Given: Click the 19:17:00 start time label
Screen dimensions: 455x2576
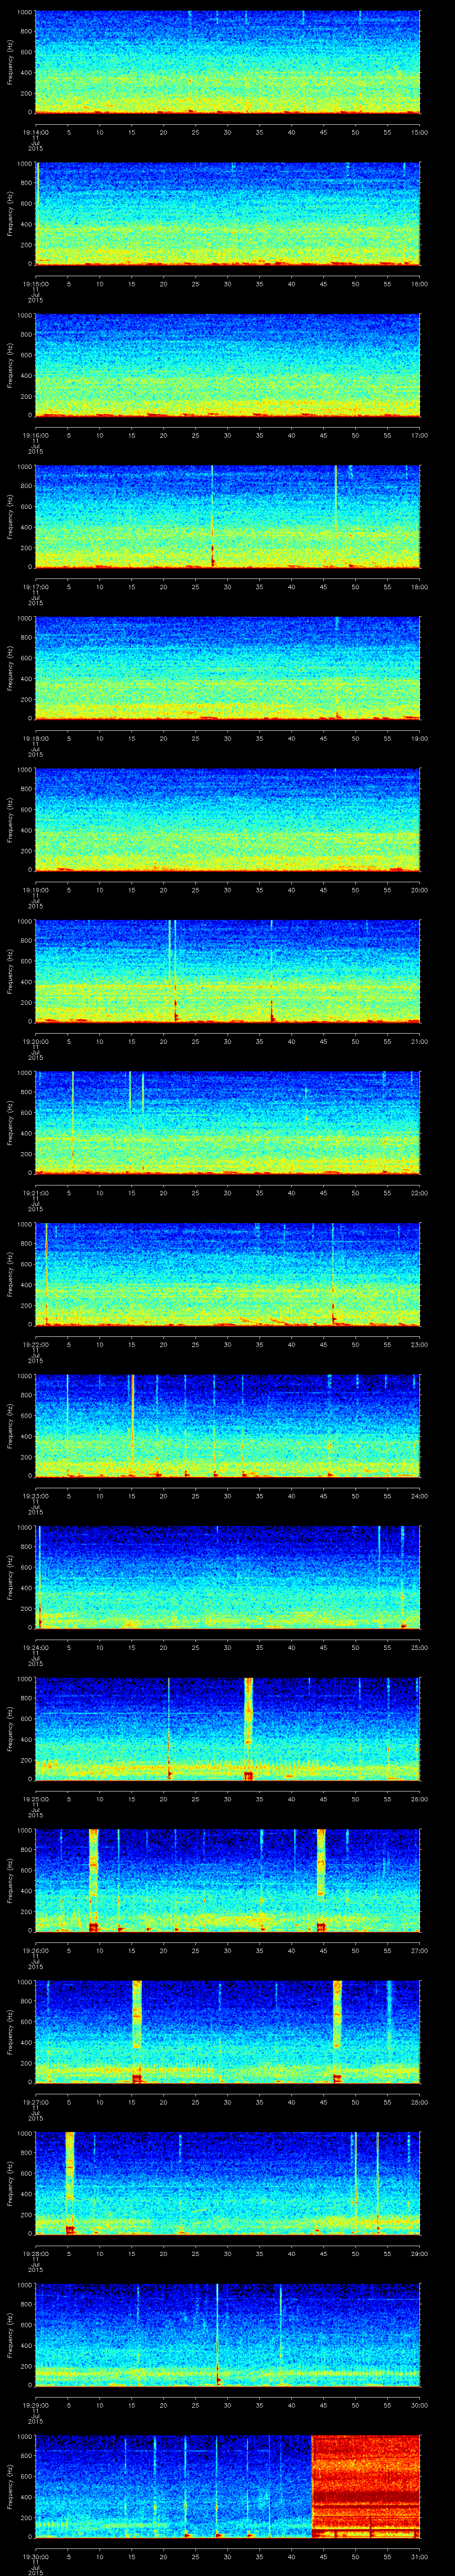Looking at the screenshot, I should [36, 587].
